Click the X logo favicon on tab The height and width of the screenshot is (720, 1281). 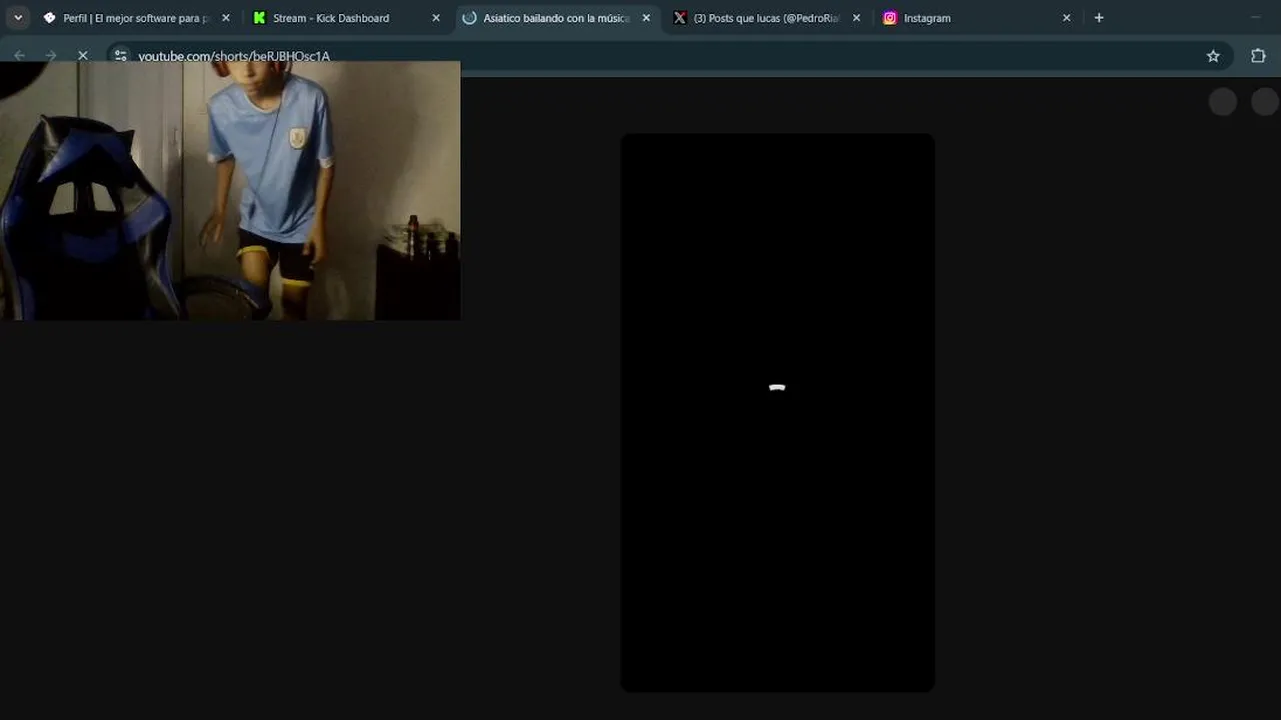(x=680, y=18)
